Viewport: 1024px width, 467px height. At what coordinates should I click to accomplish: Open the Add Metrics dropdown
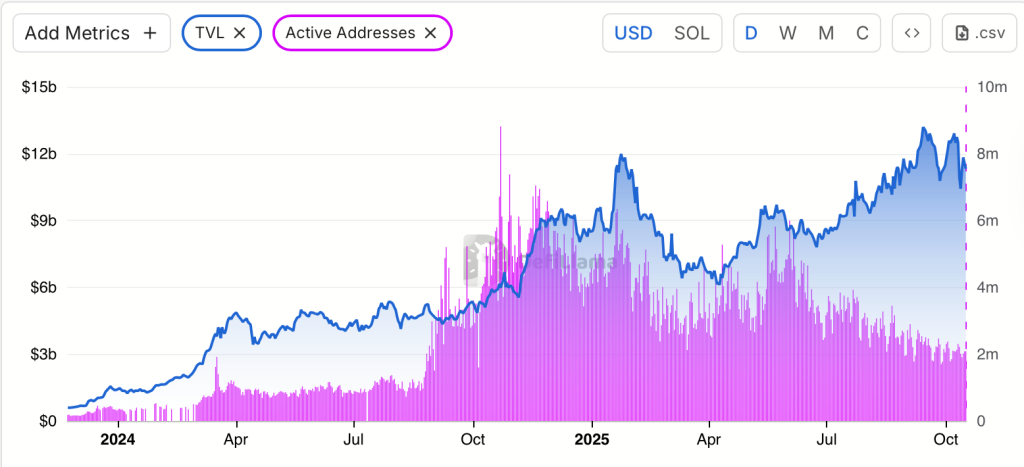(91, 33)
